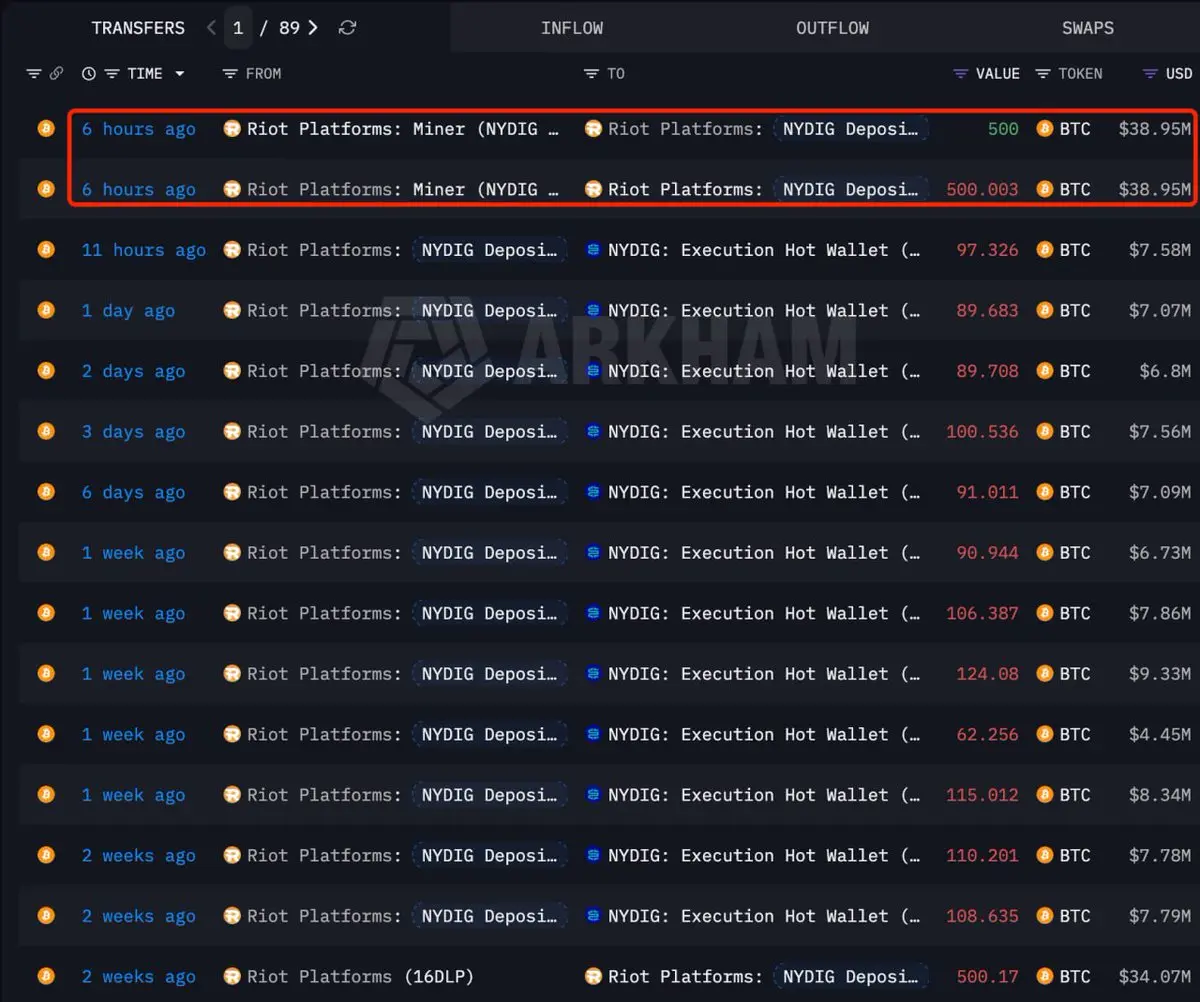Open the 3 days ago transaction link
The image size is (1200, 1002).
pyautogui.click(x=133, y=432)
